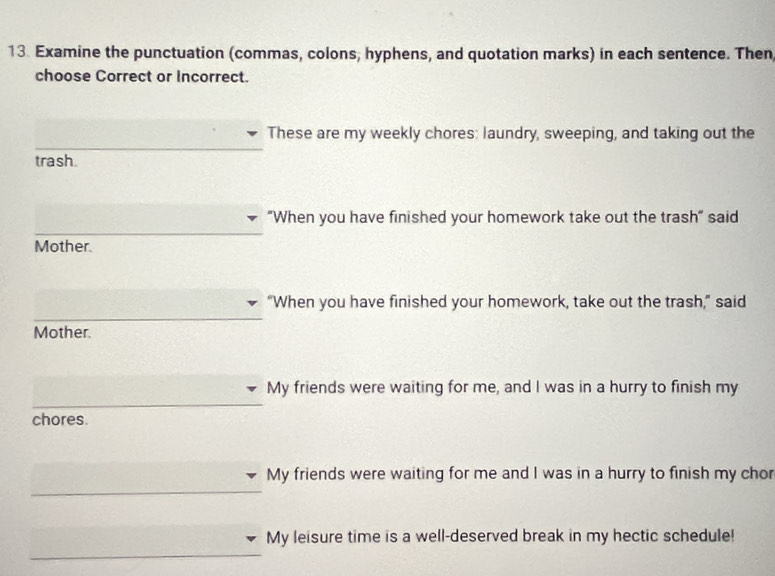Expand dropdown for 'waiting for me and' sentence
This screenshot has height=576, width=775.
148,476
